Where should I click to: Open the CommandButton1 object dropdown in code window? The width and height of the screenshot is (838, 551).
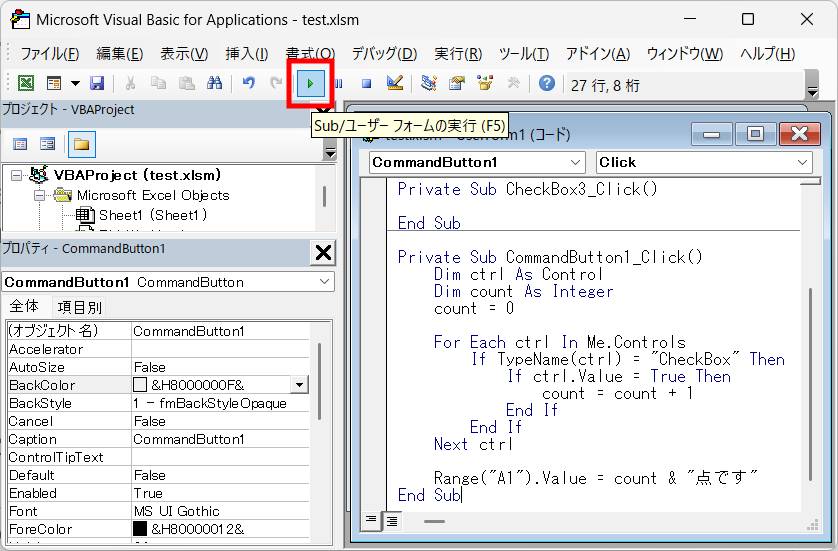tap(575, 162)
